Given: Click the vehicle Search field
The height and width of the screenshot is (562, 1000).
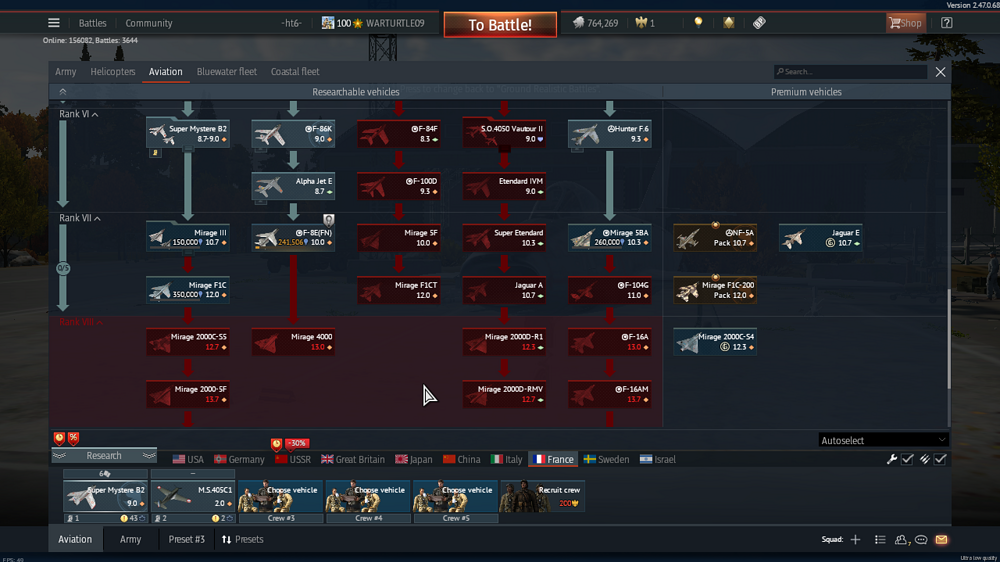Looking at the screenshot, I should coord(850,71).
